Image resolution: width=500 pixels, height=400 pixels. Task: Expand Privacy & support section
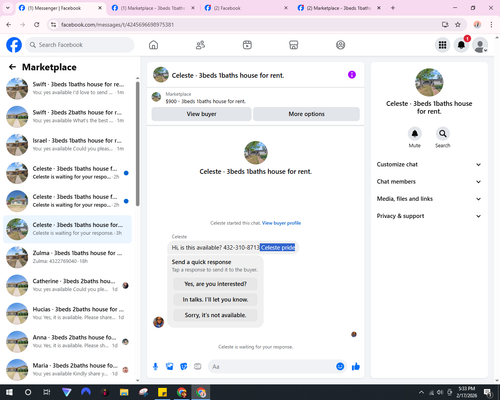[x=429, y=216]
